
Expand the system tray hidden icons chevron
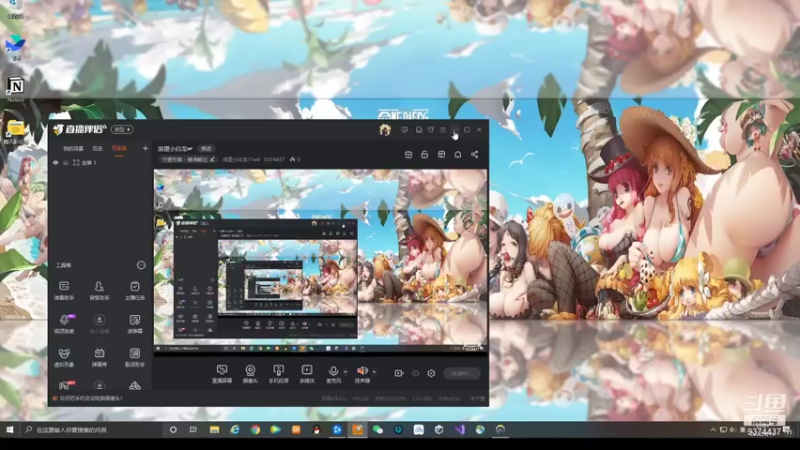pyautogui.click(x=713, y=430)
